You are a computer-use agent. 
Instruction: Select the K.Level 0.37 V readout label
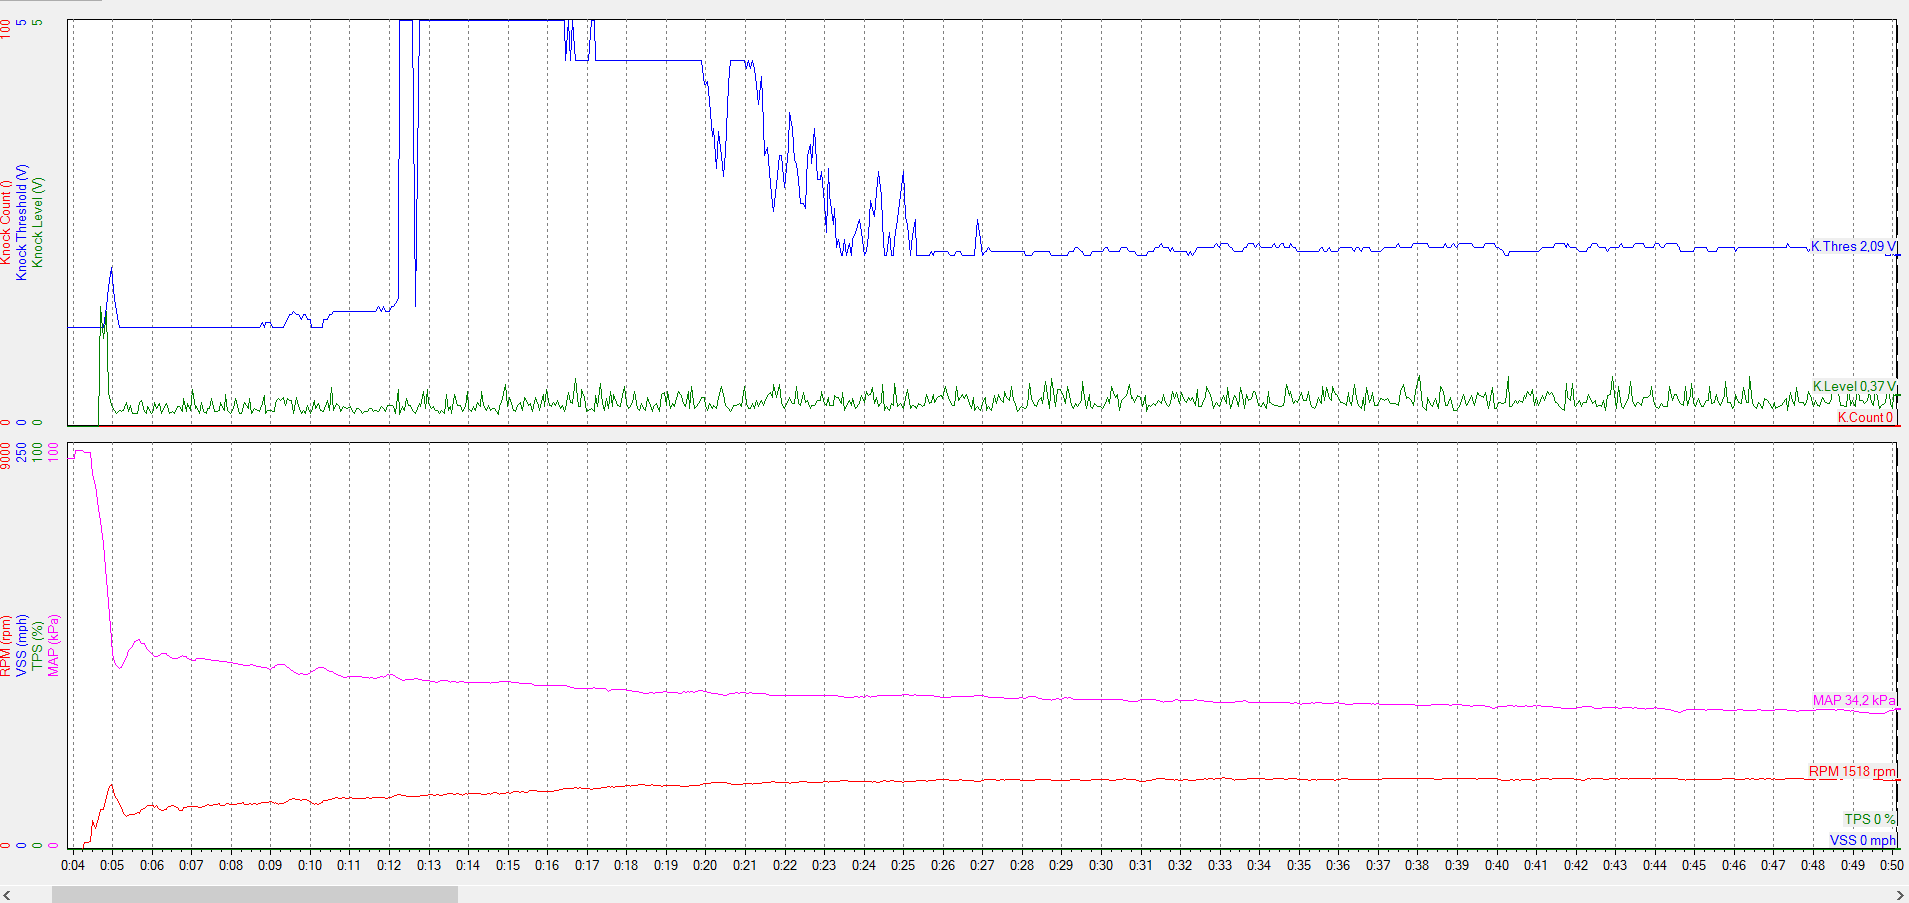1853,386
